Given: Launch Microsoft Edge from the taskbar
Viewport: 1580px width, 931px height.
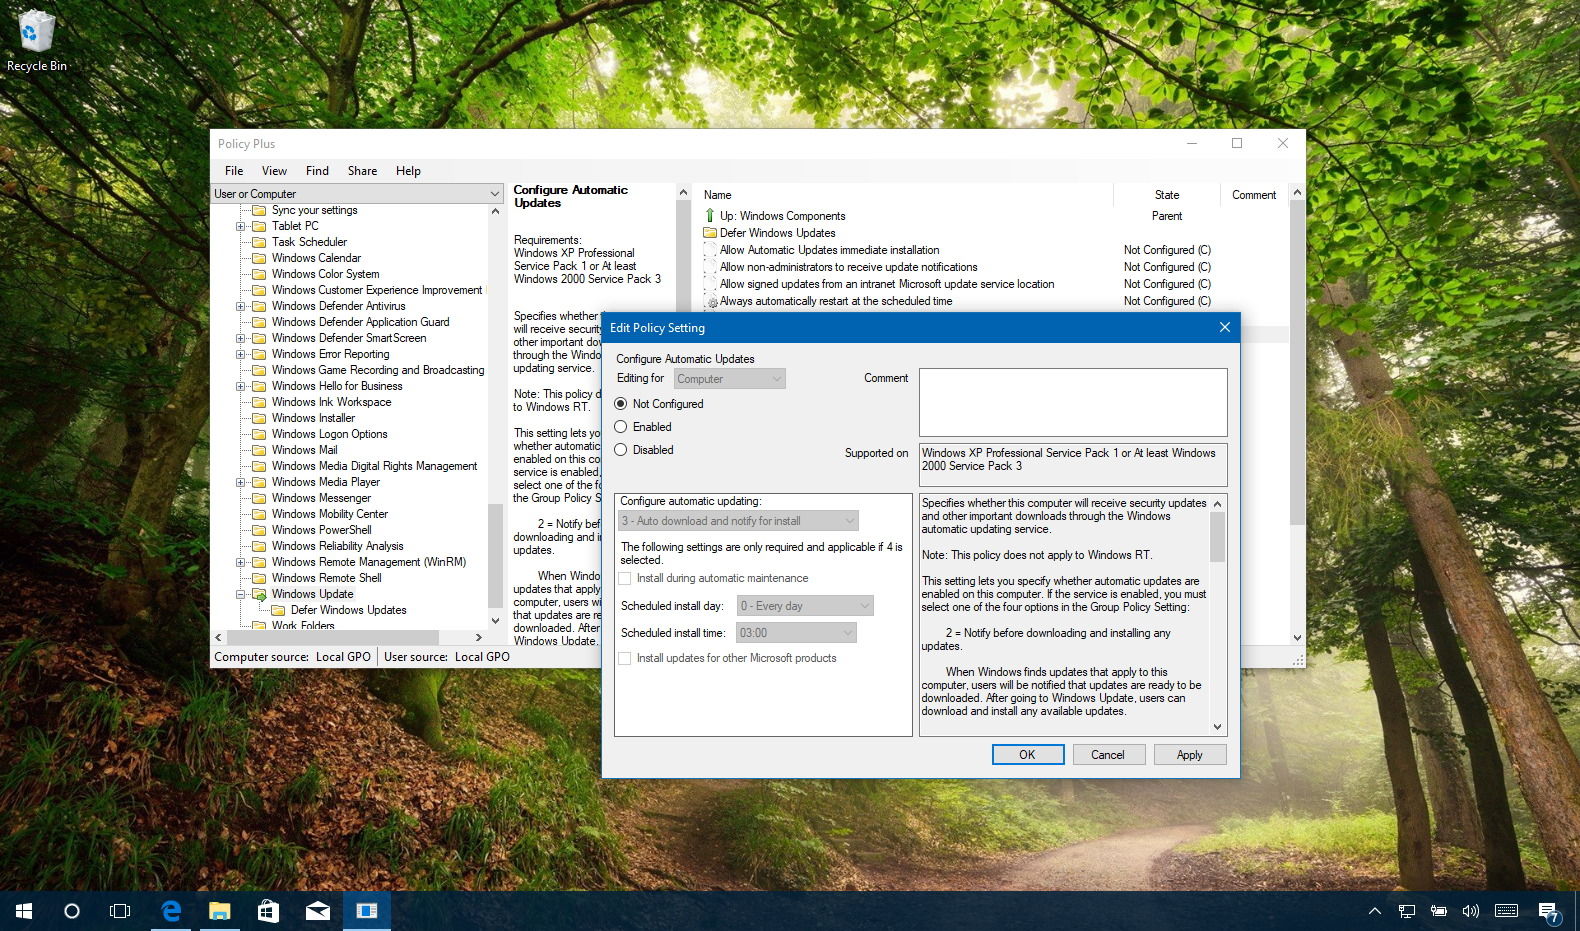Looking at the screenshot, I should point(172,911).
